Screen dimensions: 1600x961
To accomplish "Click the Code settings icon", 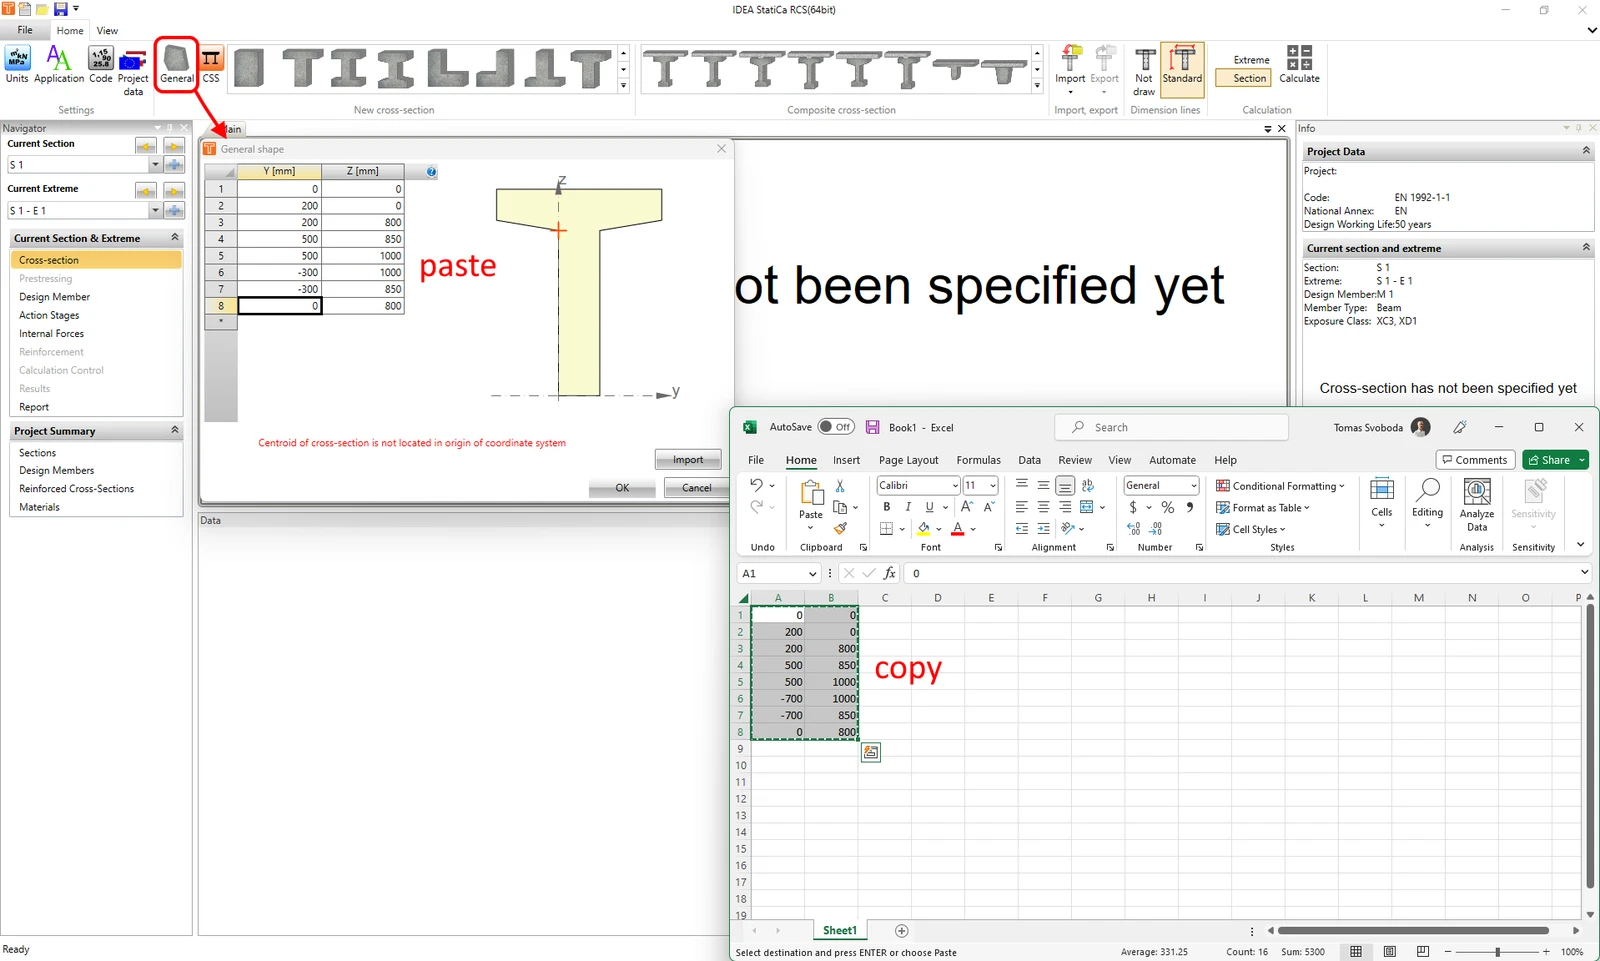I will 101,65.
